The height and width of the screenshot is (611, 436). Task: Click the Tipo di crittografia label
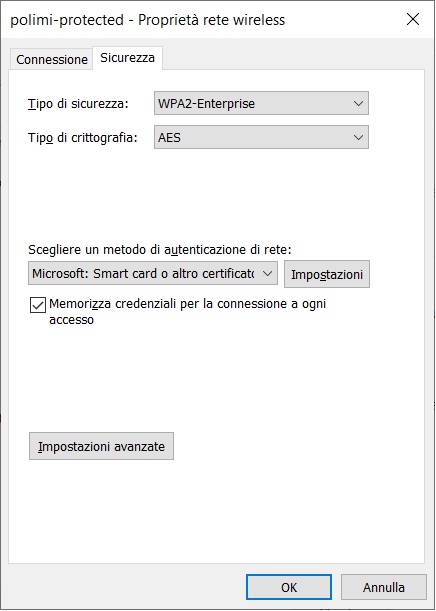coord(83,138)
